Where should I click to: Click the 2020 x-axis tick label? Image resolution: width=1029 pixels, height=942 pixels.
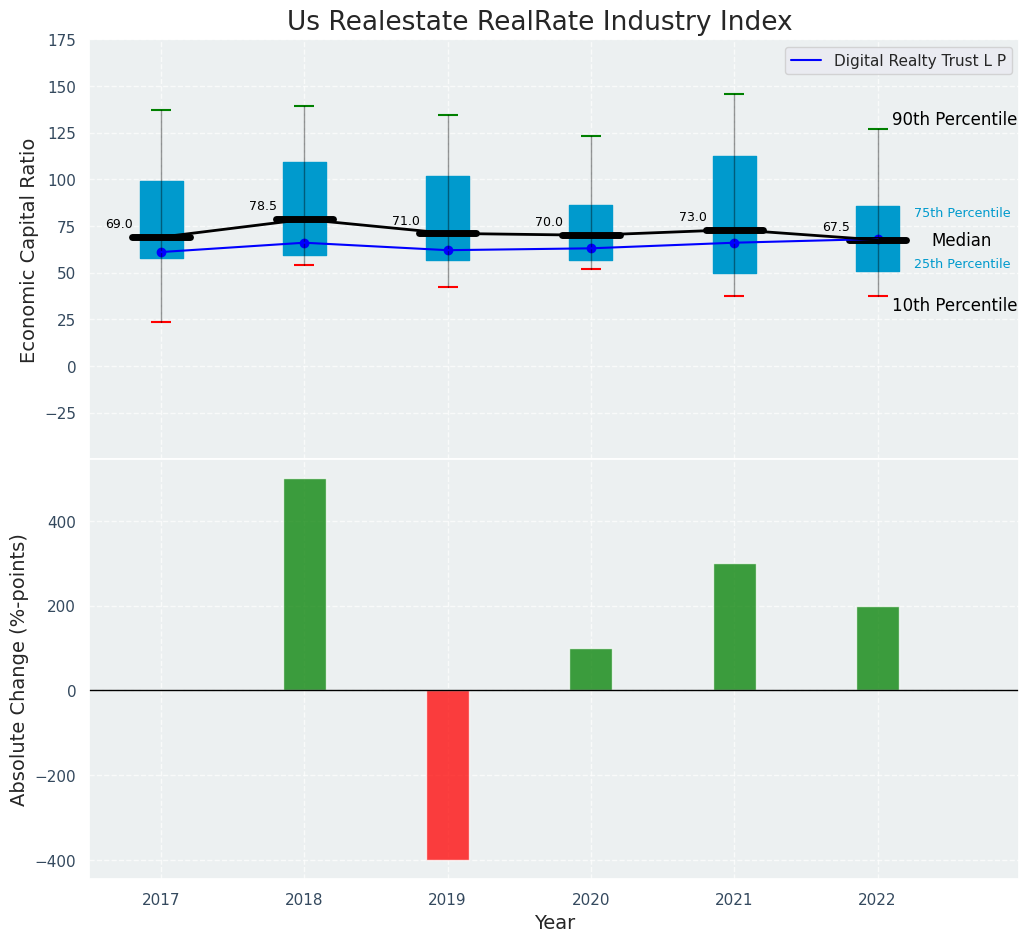point(590,899)
